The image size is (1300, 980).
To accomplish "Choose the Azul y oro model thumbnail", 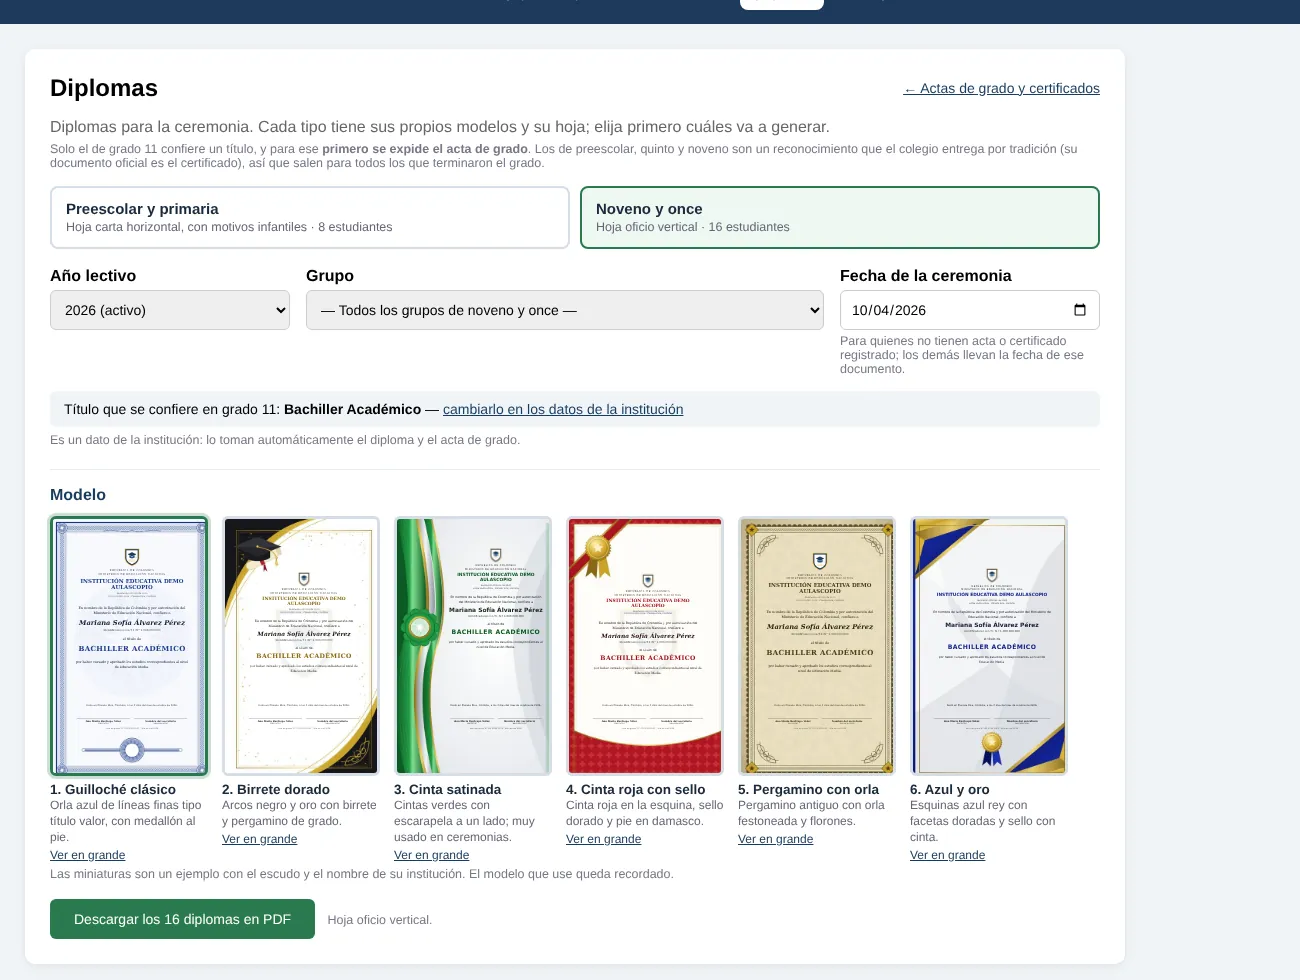I will click(x=989, y=646).
